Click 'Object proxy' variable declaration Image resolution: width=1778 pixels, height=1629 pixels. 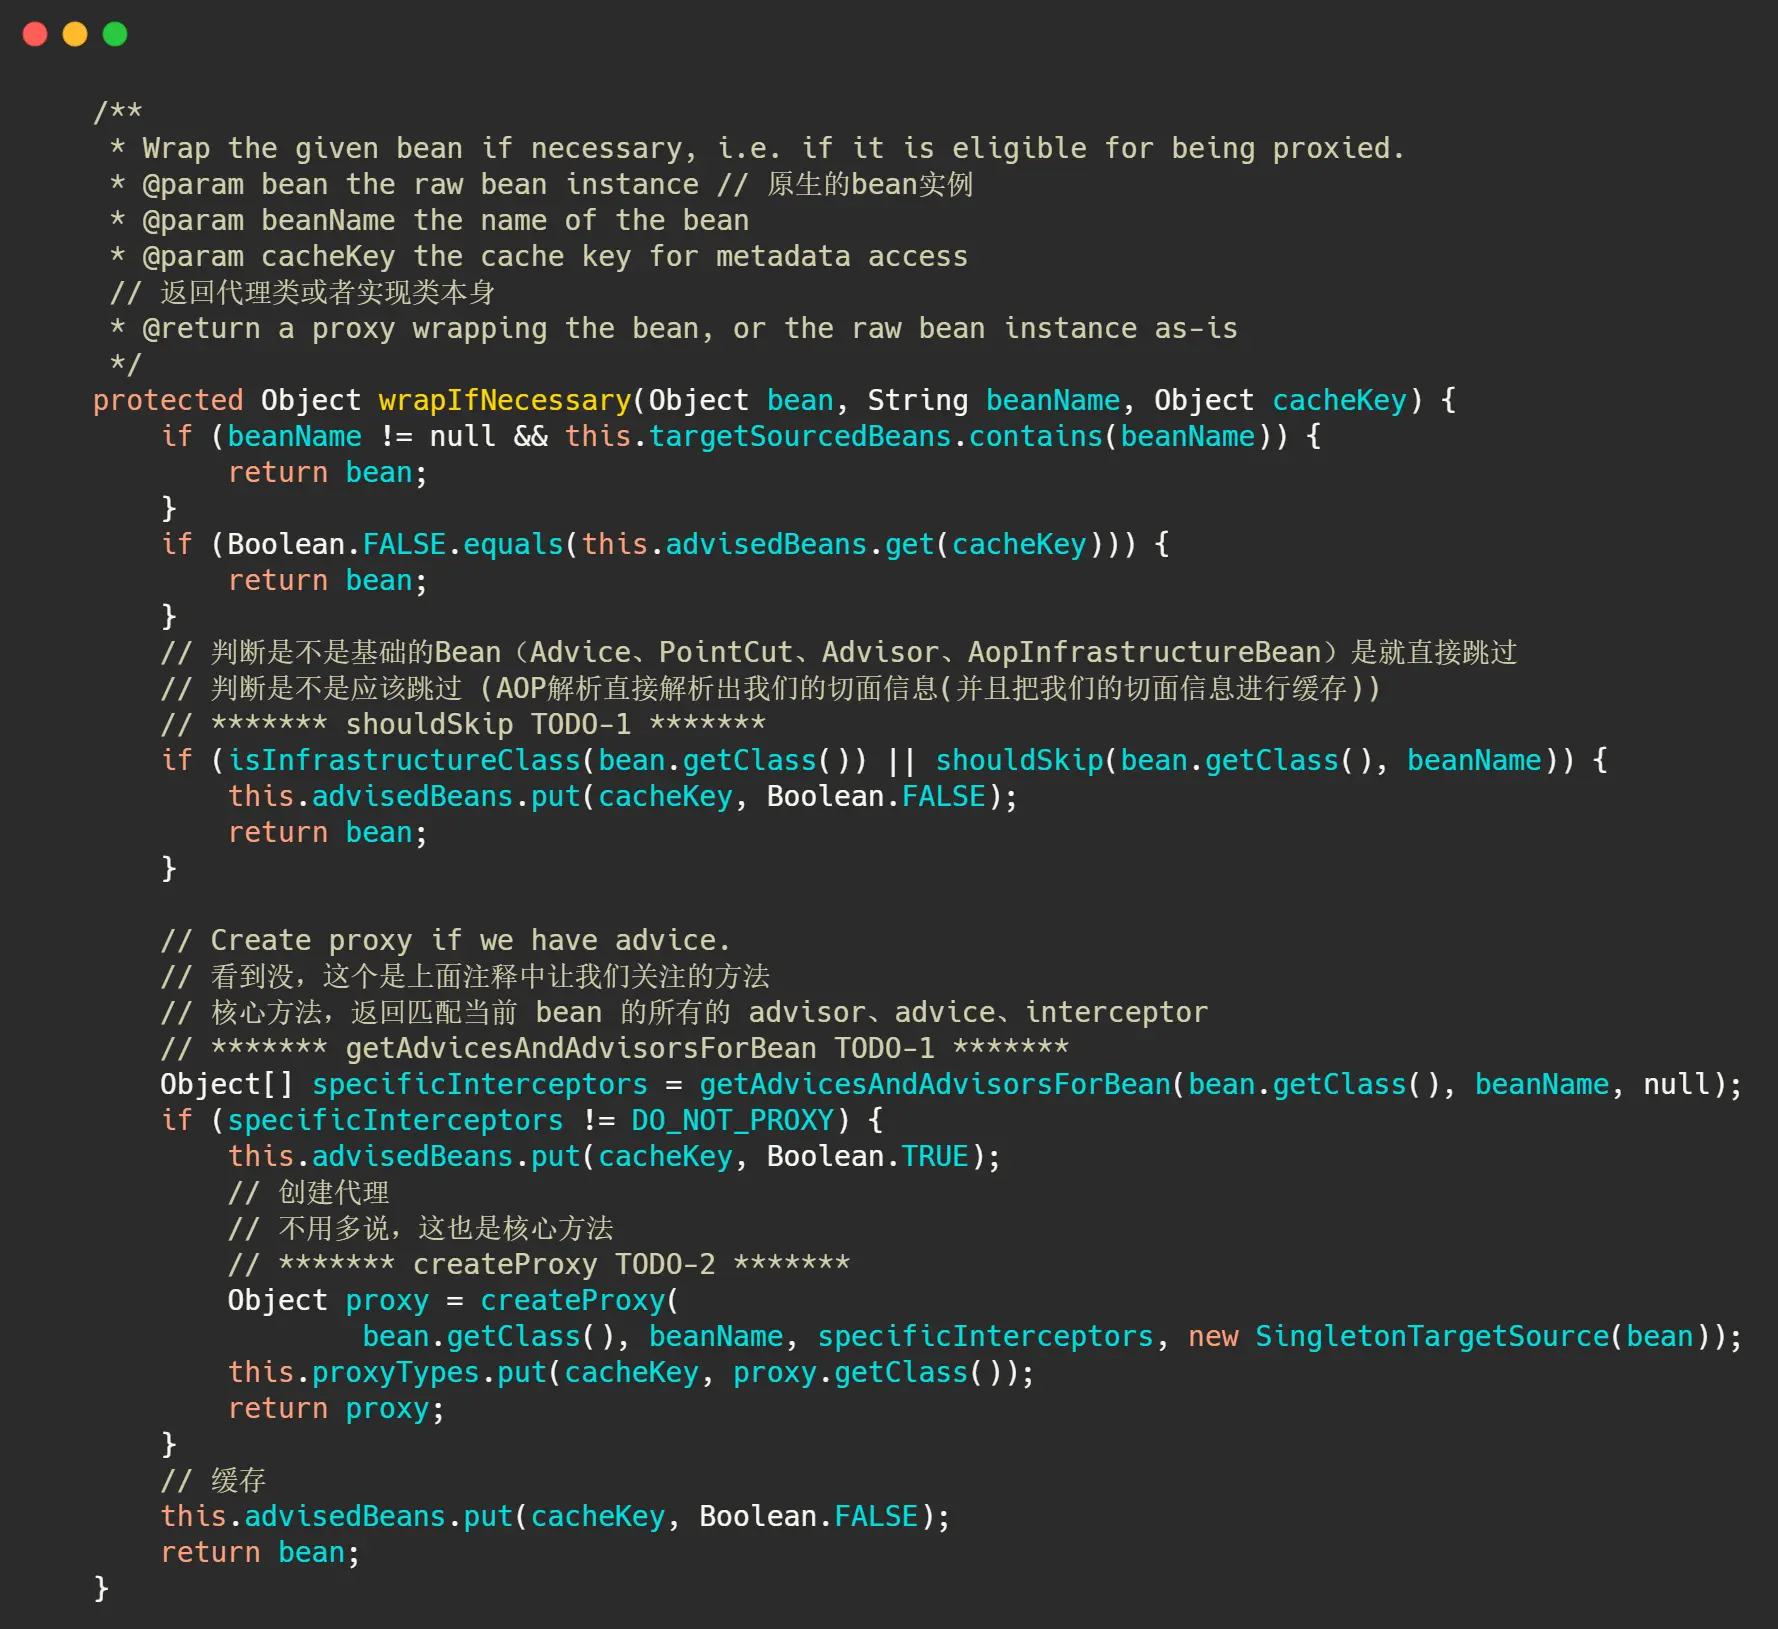(328, 1300)
